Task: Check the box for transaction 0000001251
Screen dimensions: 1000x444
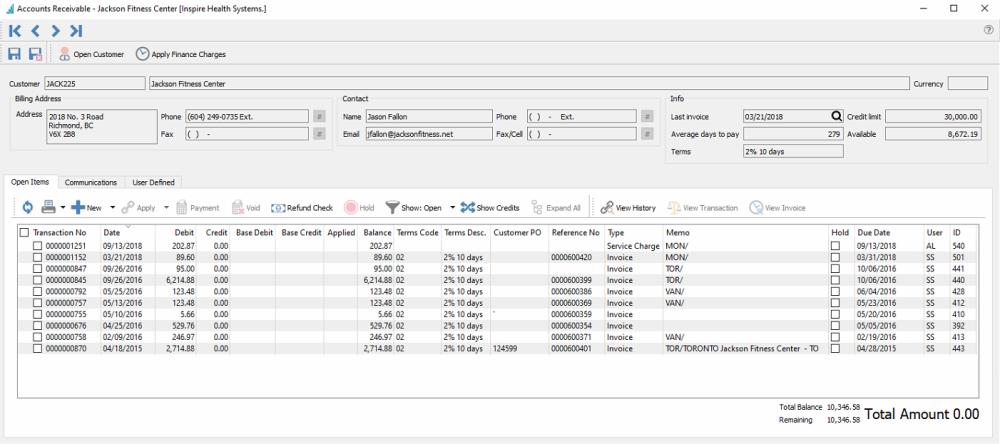Action: 37,246
